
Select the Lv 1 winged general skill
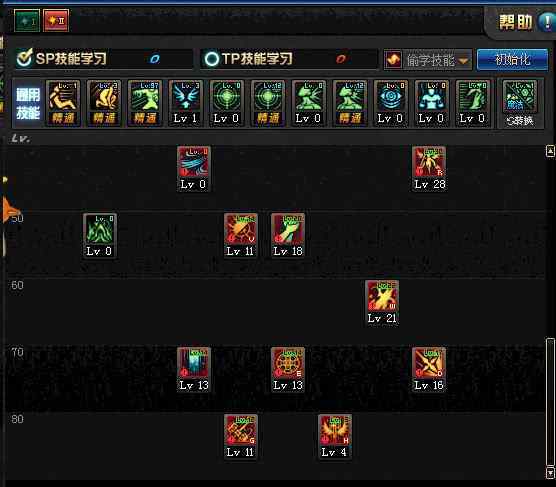pyautogui.click(x=185, y=103)
